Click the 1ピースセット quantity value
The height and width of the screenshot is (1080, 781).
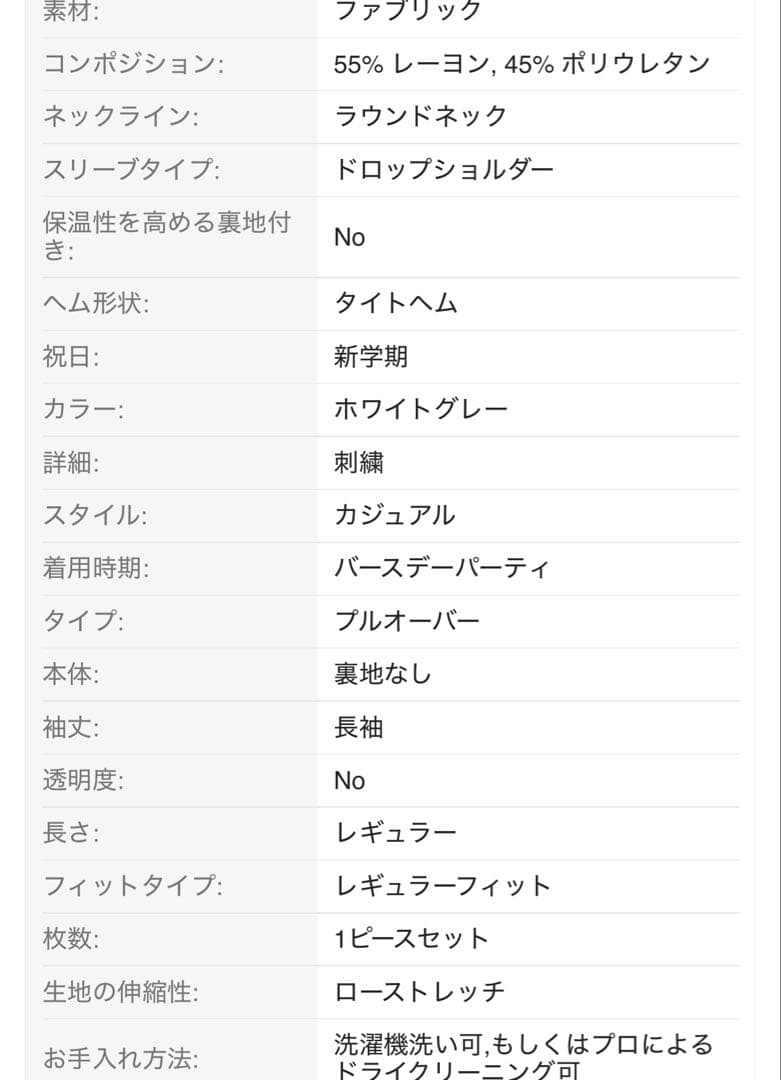(x=411, y=939)
